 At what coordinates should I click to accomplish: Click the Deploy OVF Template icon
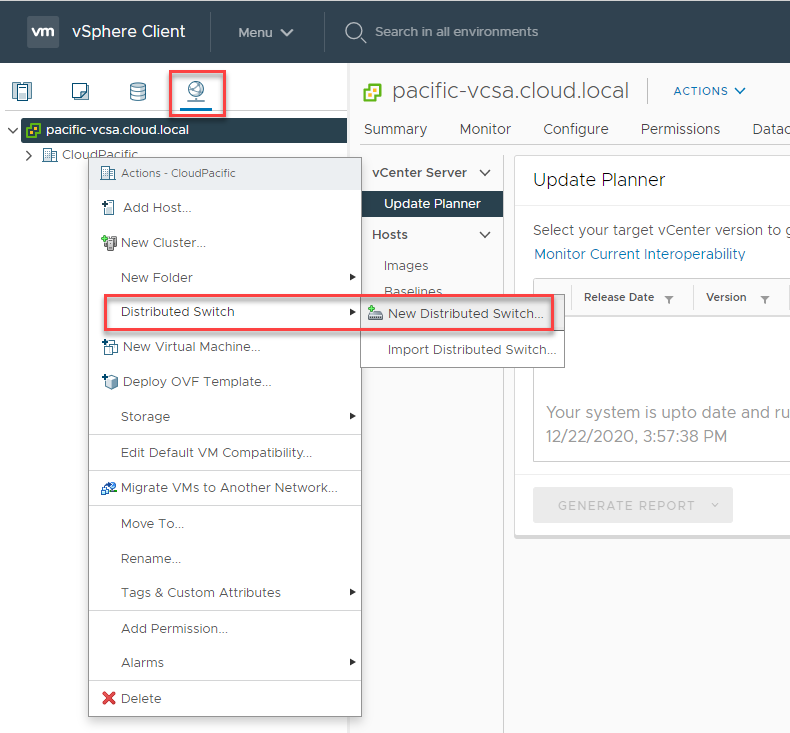click(x=110, y=381)
